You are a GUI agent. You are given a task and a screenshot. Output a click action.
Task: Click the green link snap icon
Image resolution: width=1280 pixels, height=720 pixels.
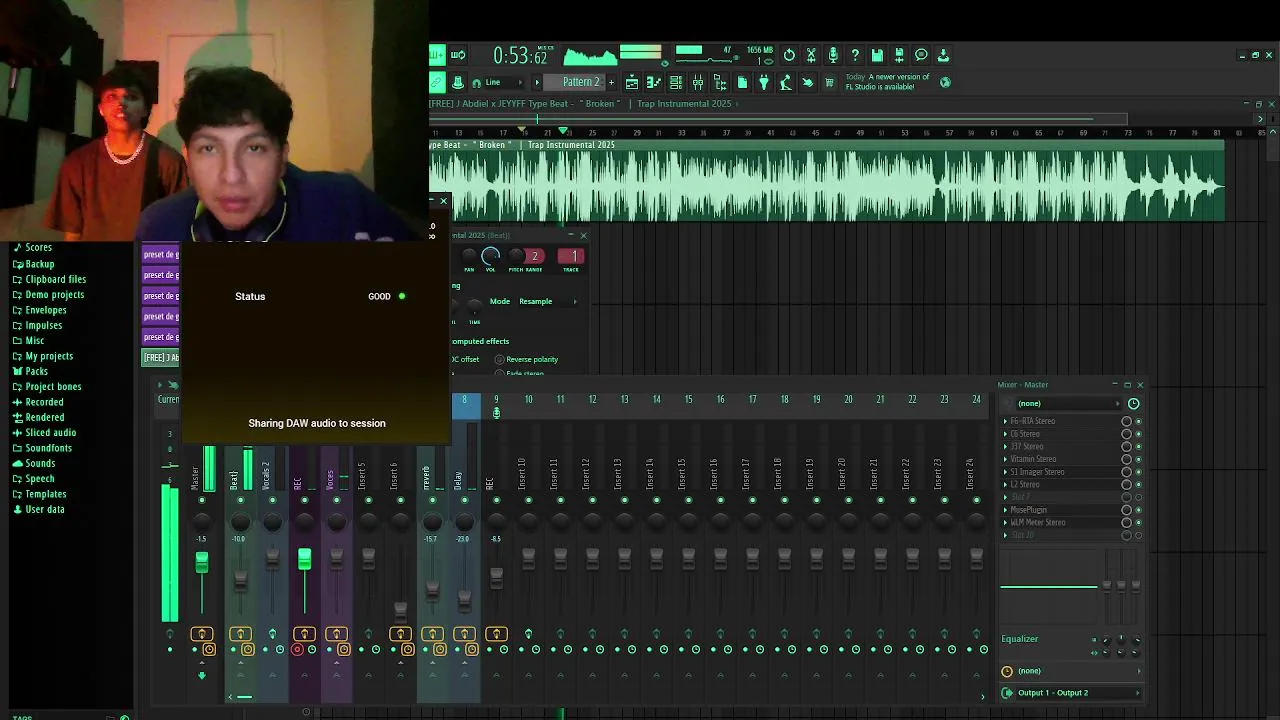pos(438,82)
